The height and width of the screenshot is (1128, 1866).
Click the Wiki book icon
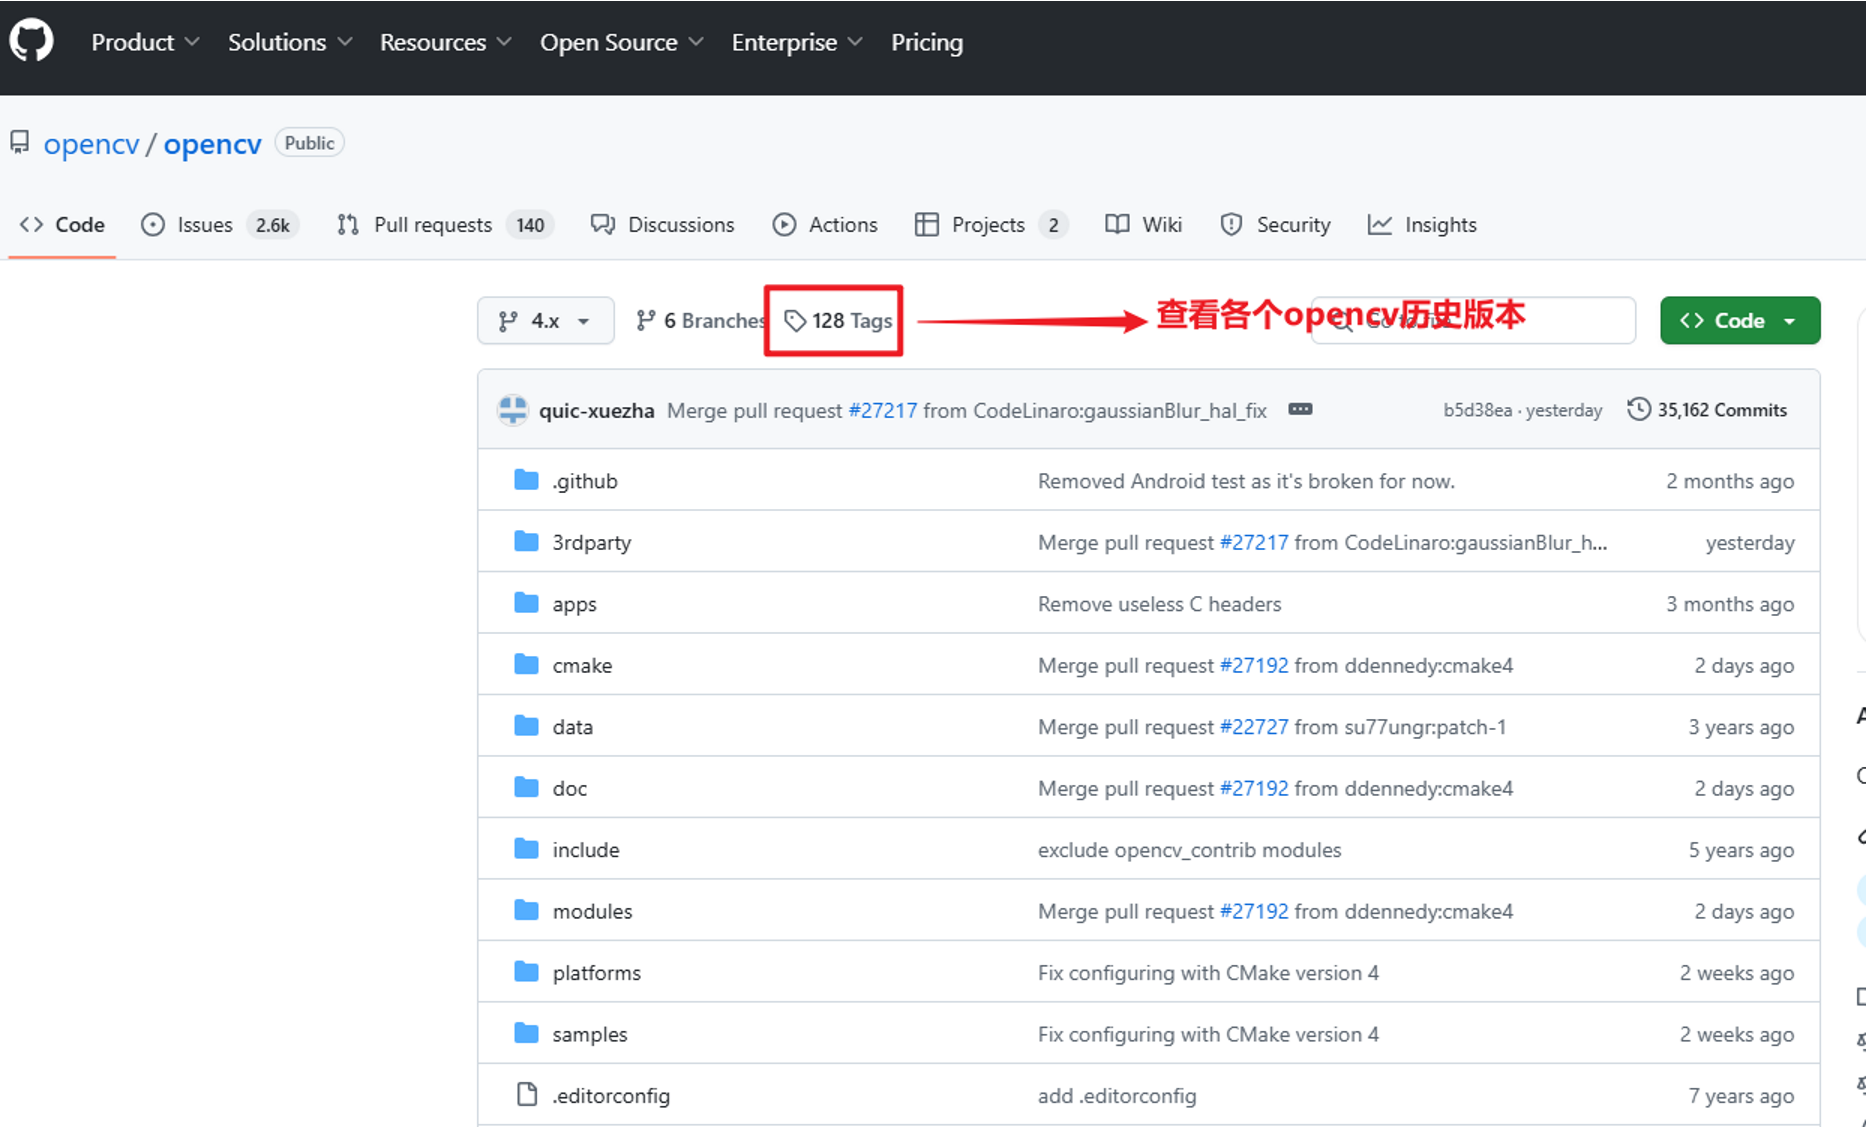click(x=1117, y=225)
